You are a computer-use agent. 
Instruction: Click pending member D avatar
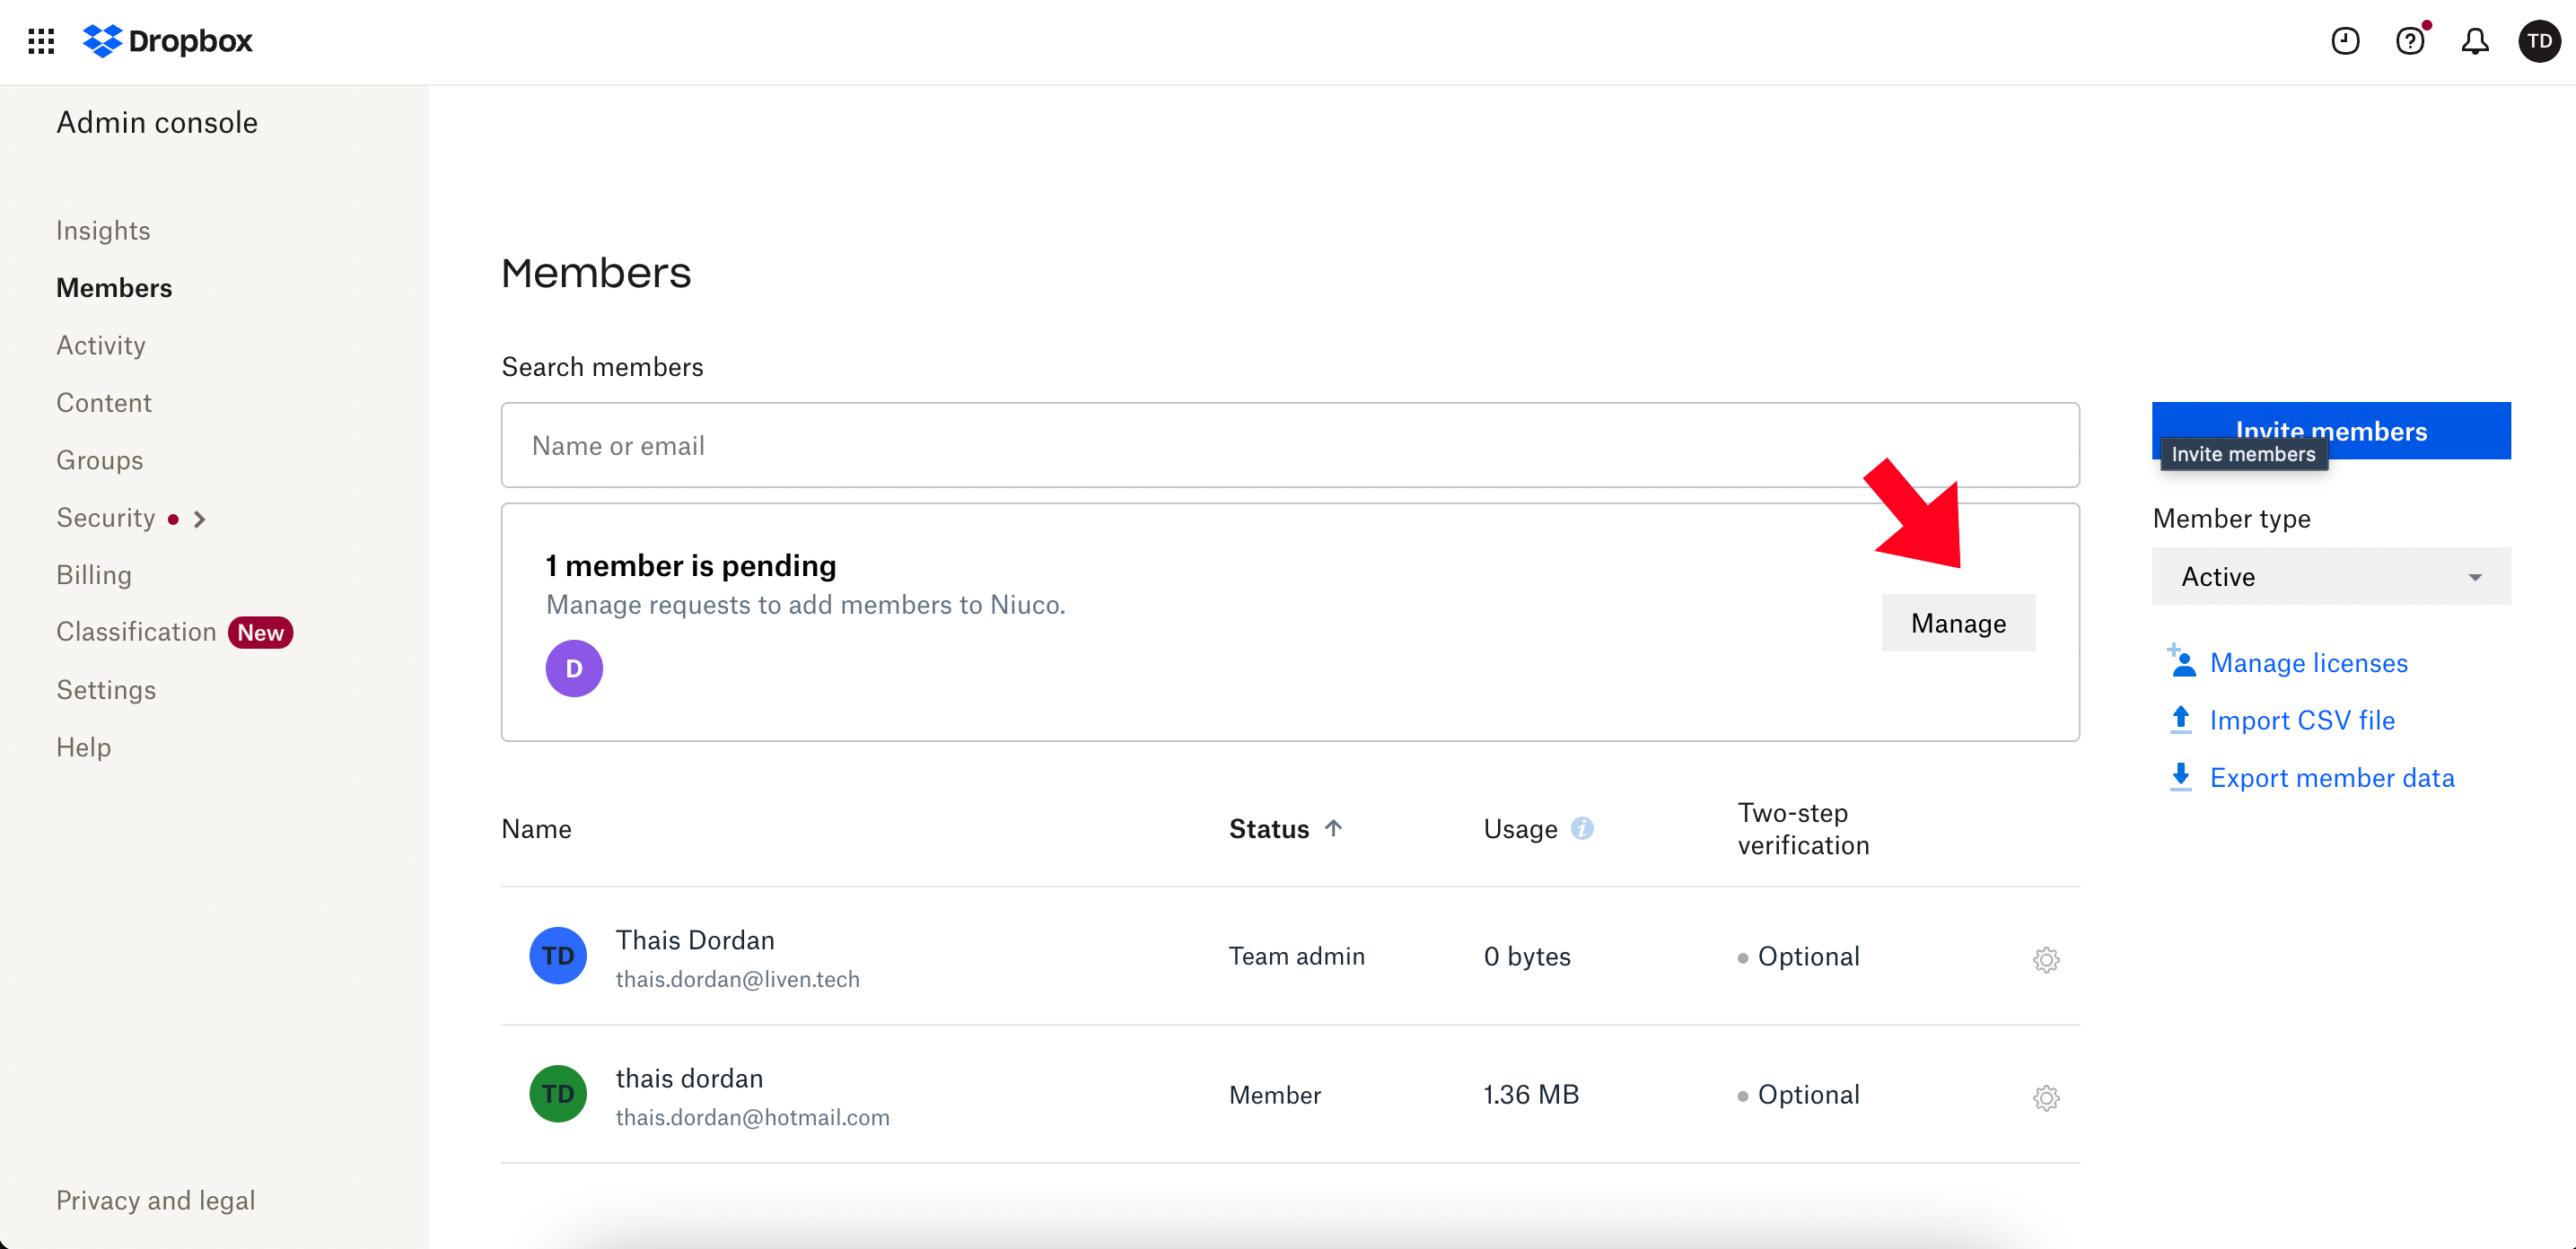coord(573,668)
